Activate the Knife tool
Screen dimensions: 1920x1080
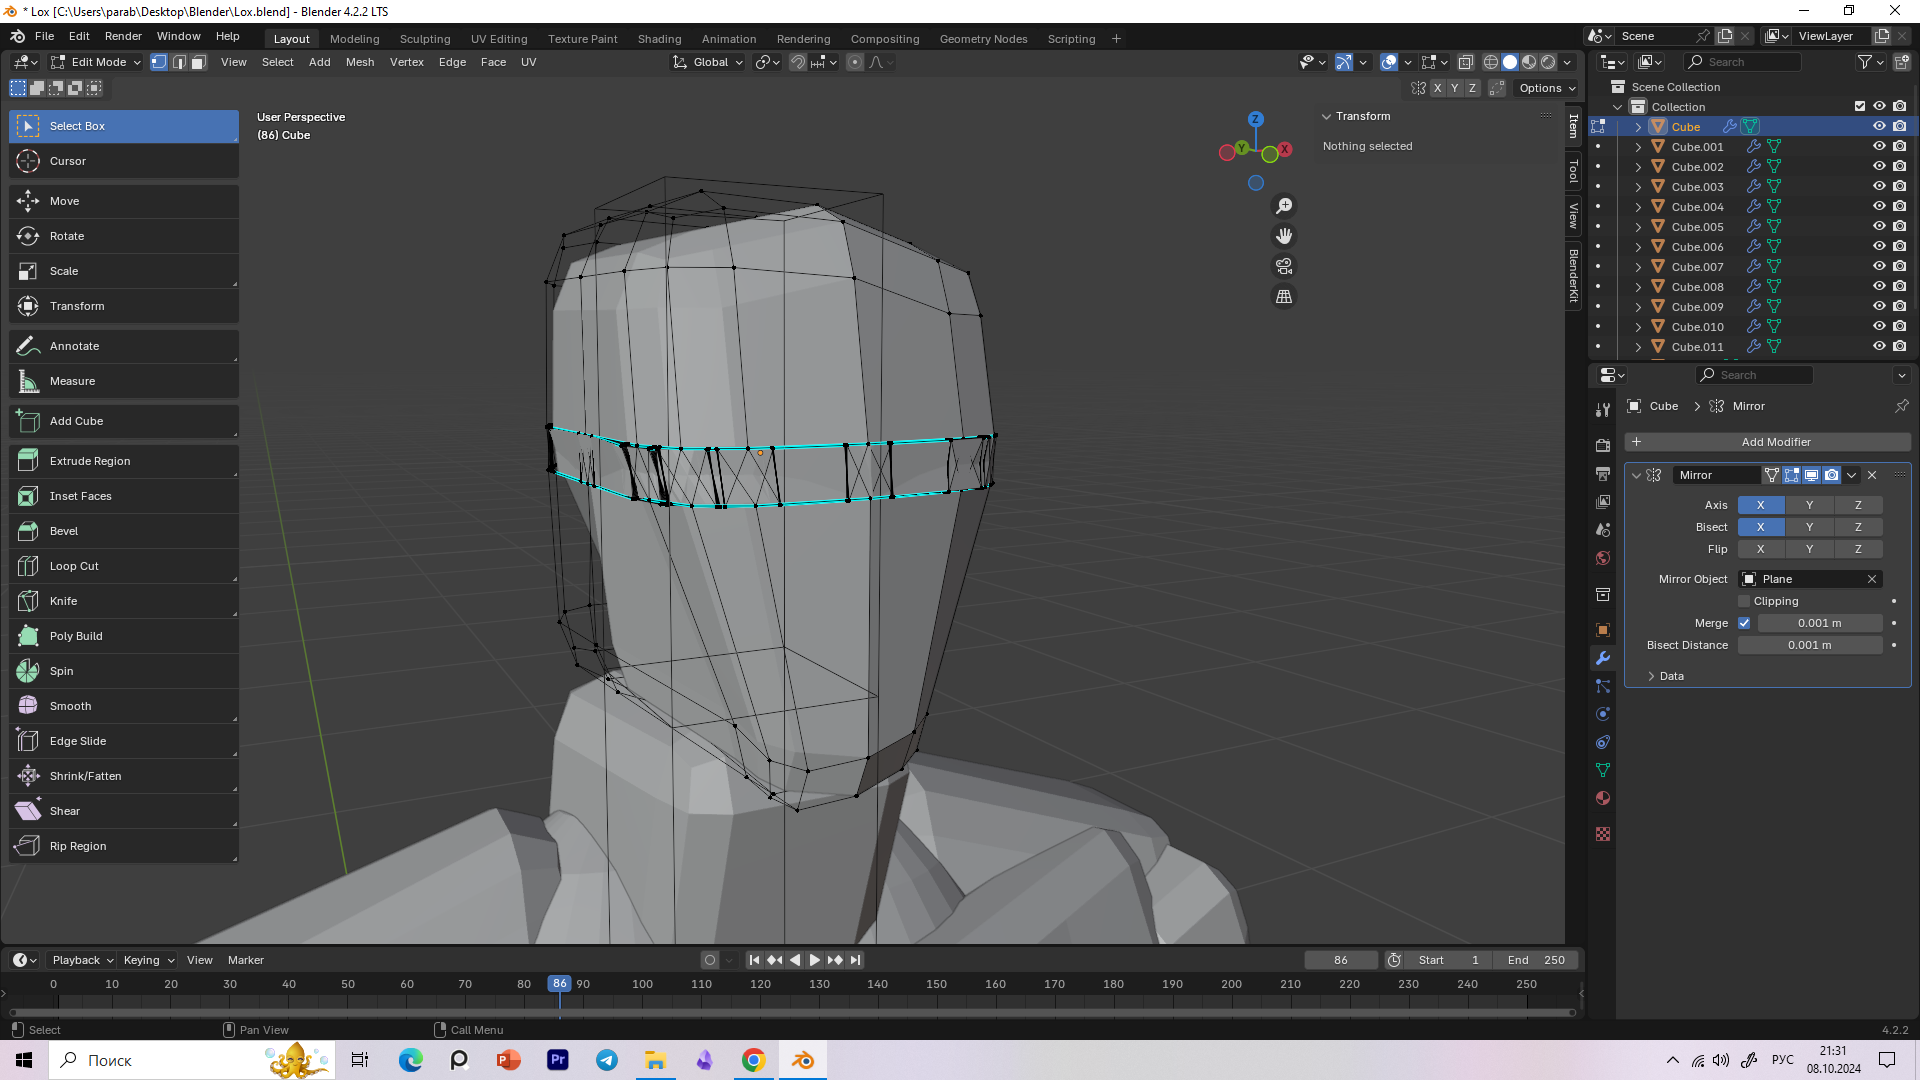(x=123, y=601)
